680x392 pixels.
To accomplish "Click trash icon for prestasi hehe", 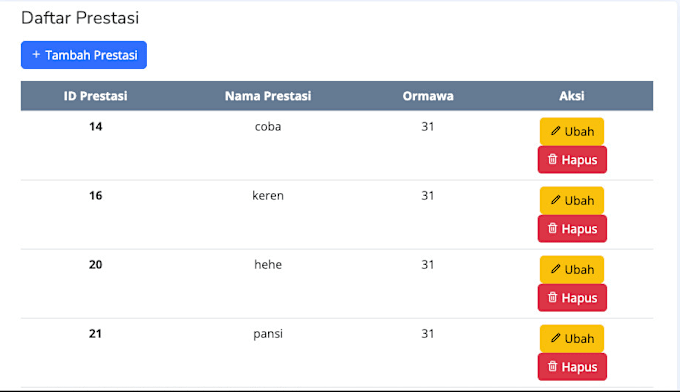I will click(552, 297).
